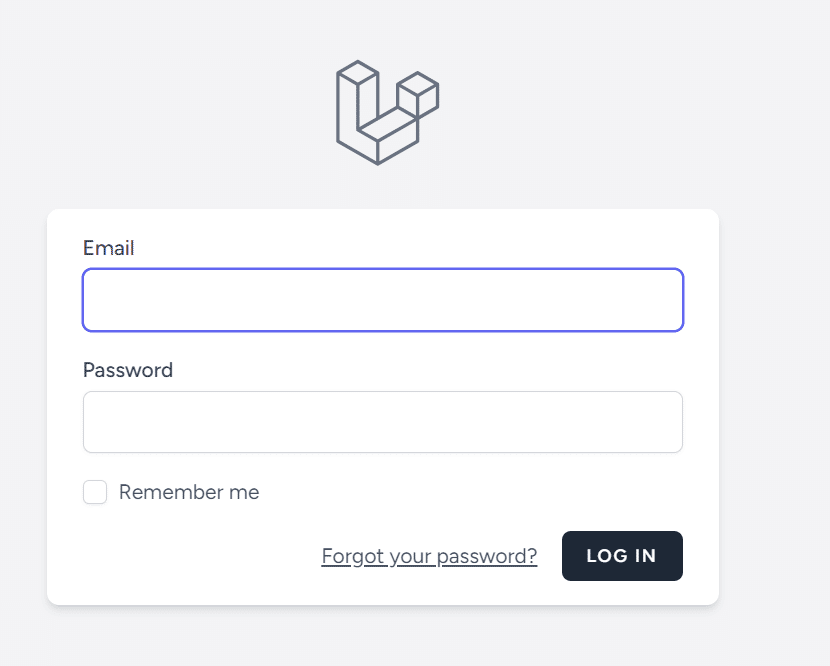Viewport: 830px width, 666px height.
Task: Enable the Remember me option box
Action: (95, 492)
